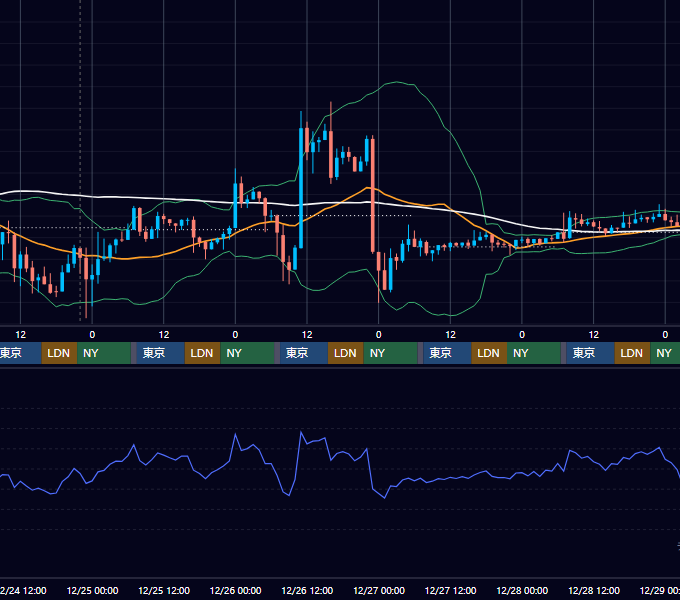Click the tall blue candle at 12/26 12:00

coord(301,188)
